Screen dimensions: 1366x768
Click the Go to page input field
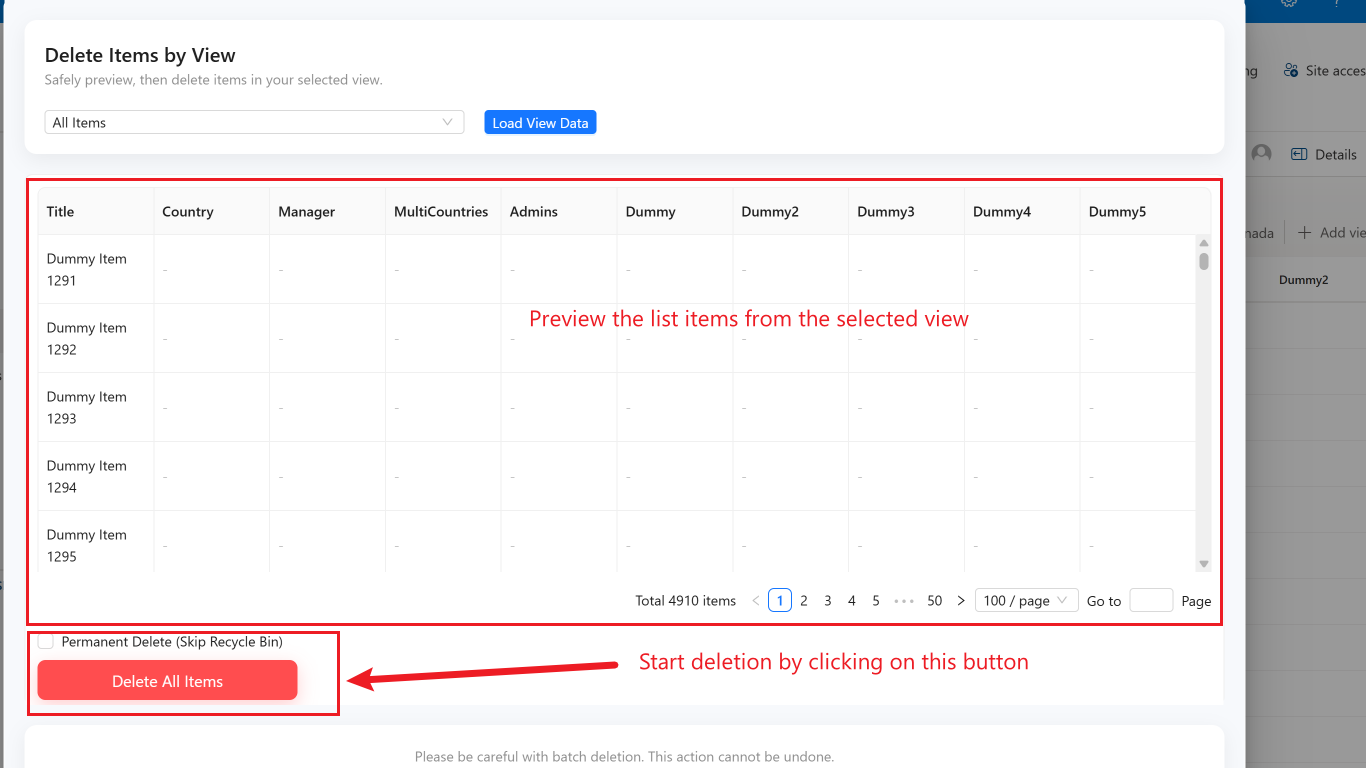(x=1151, y=601)
